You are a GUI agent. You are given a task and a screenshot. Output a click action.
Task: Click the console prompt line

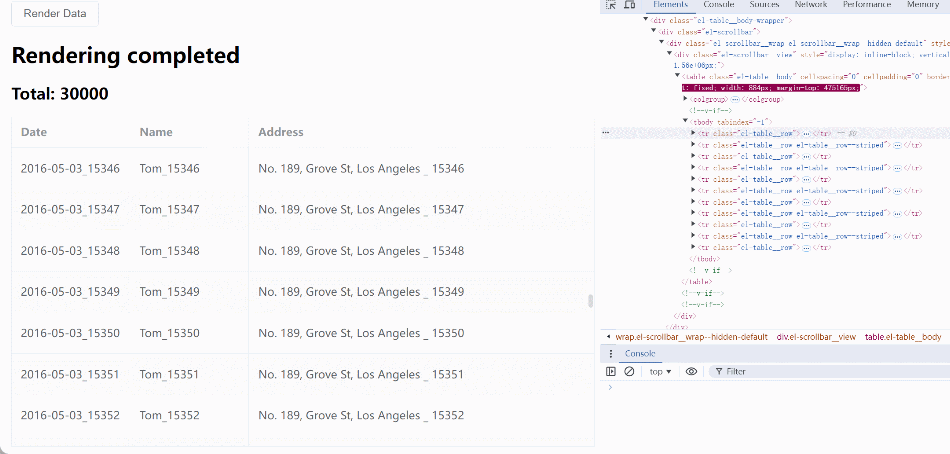point(776,388)
